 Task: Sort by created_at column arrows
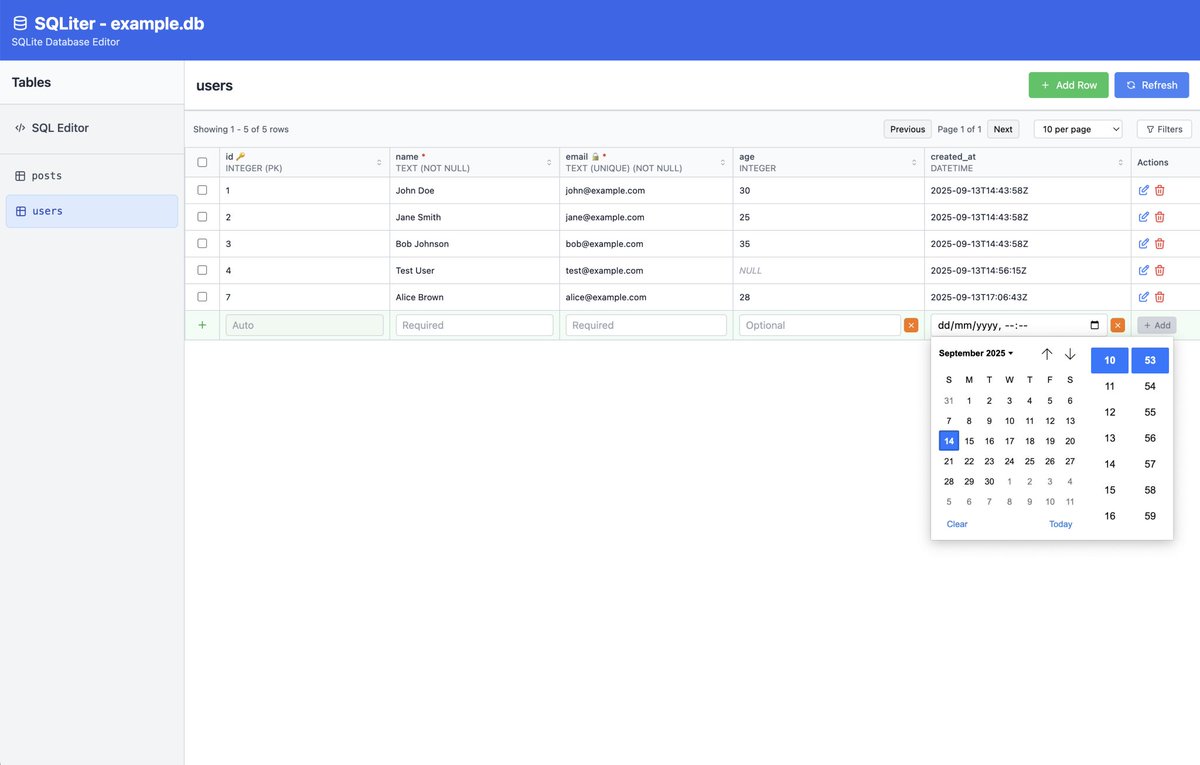(x=1121, y=162)
